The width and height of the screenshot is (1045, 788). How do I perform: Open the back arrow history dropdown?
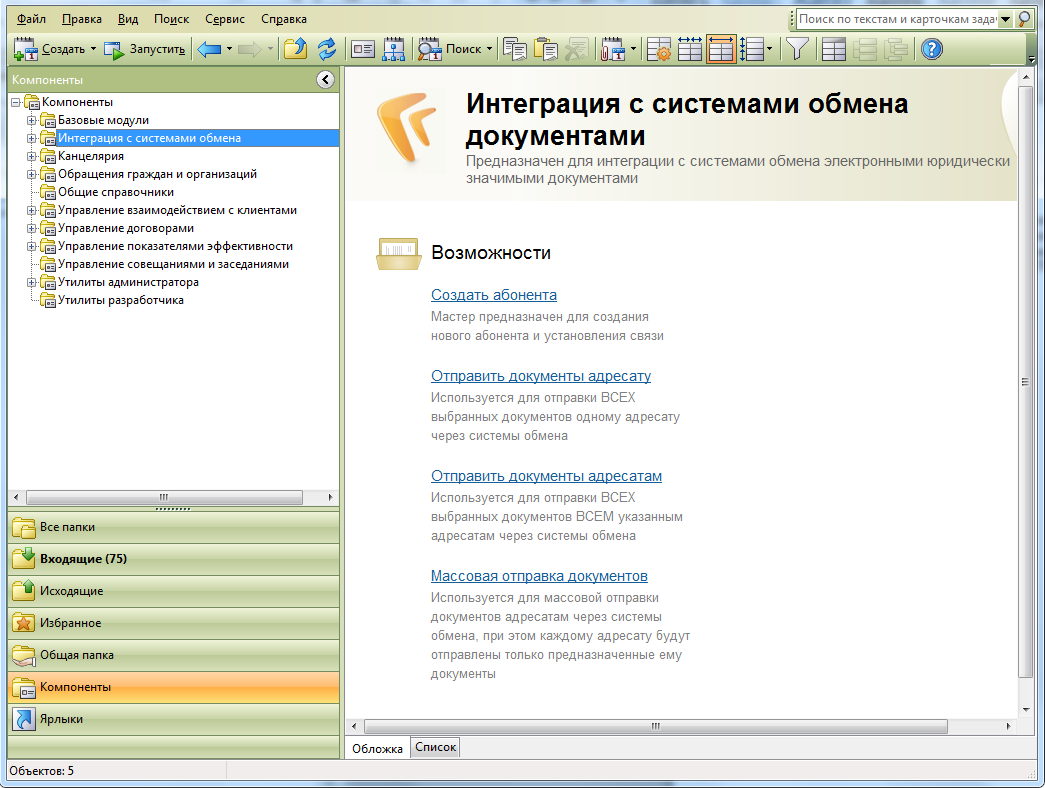coord(229,49)
